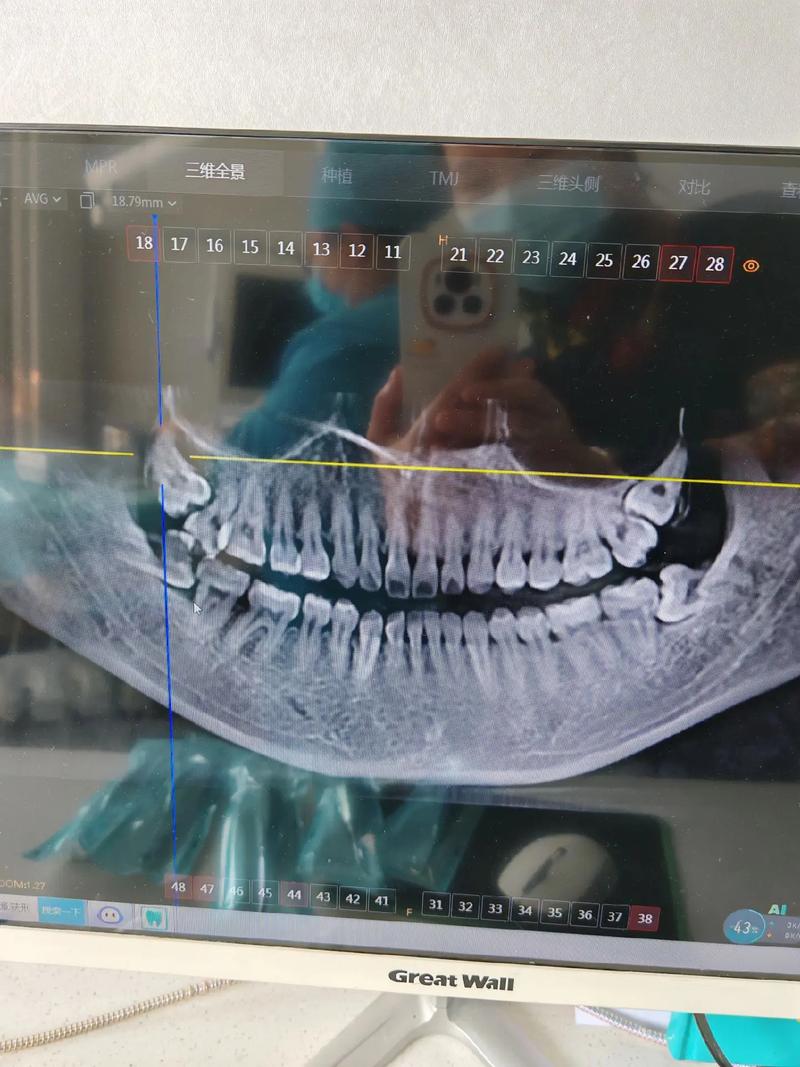Click the 43% circular performance indicator
This screenshot has width=800, height=1067.
click(x=742, y=928)
